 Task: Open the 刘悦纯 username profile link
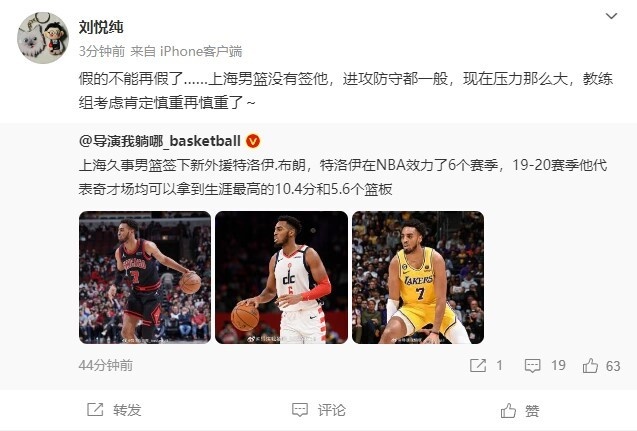[101, 27]
